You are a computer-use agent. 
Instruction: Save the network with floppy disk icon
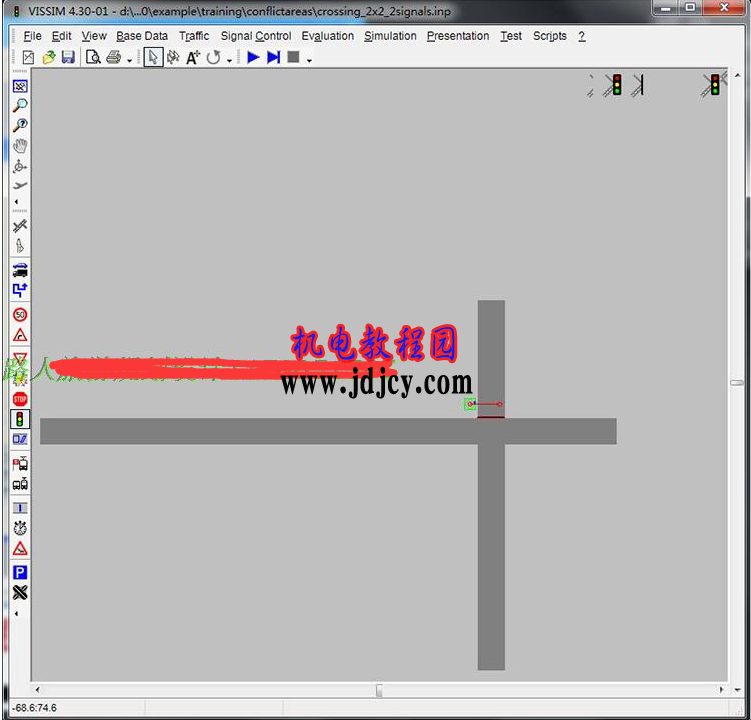[x=68, y=57]
